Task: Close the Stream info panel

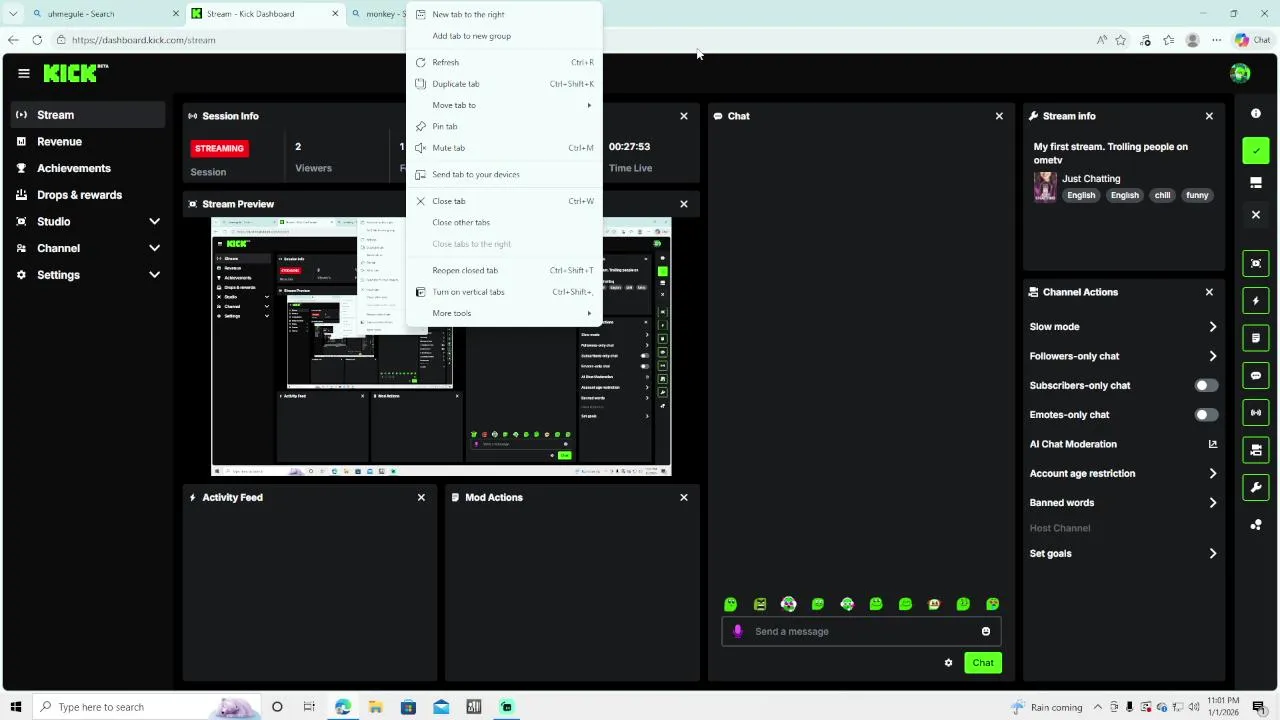Action: [1209, 116]
